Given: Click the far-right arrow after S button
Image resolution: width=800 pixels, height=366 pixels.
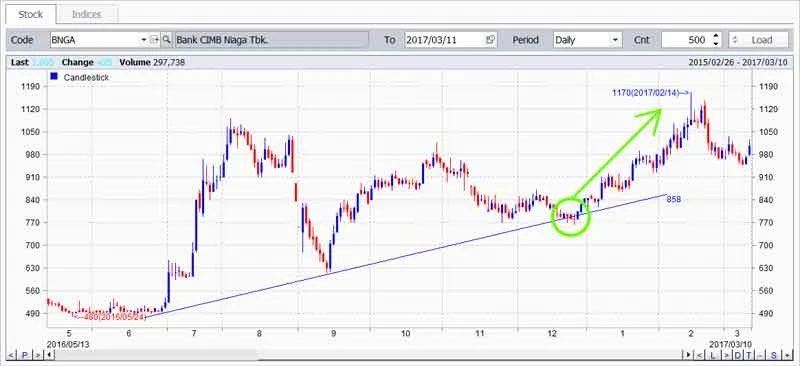Looking at the screenshot, I should click(787, 355).
